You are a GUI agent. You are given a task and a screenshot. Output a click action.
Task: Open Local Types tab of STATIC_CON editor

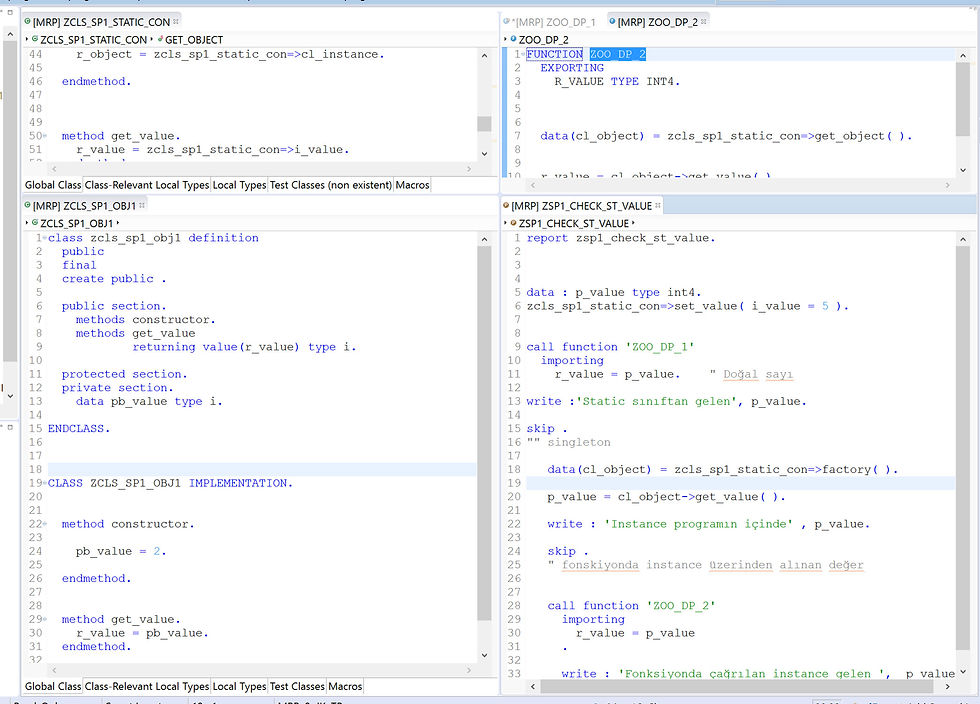point(239,185)
